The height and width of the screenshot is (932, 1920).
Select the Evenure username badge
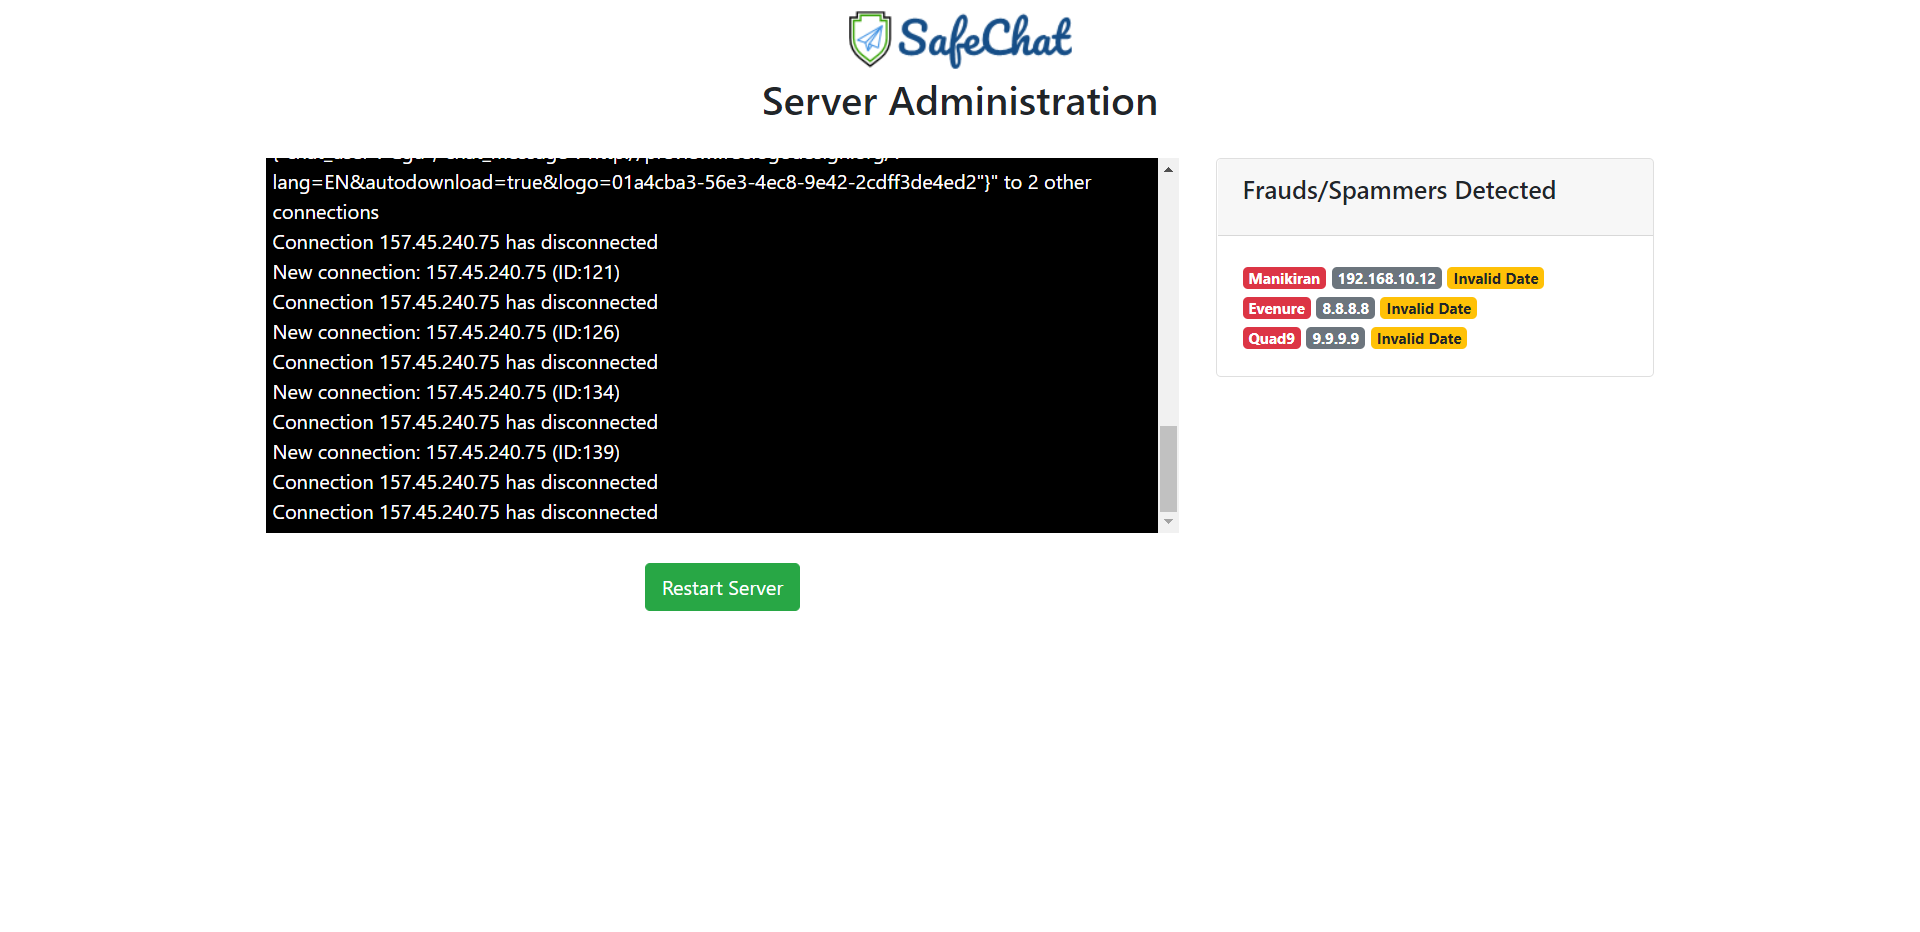(1276, 309)
